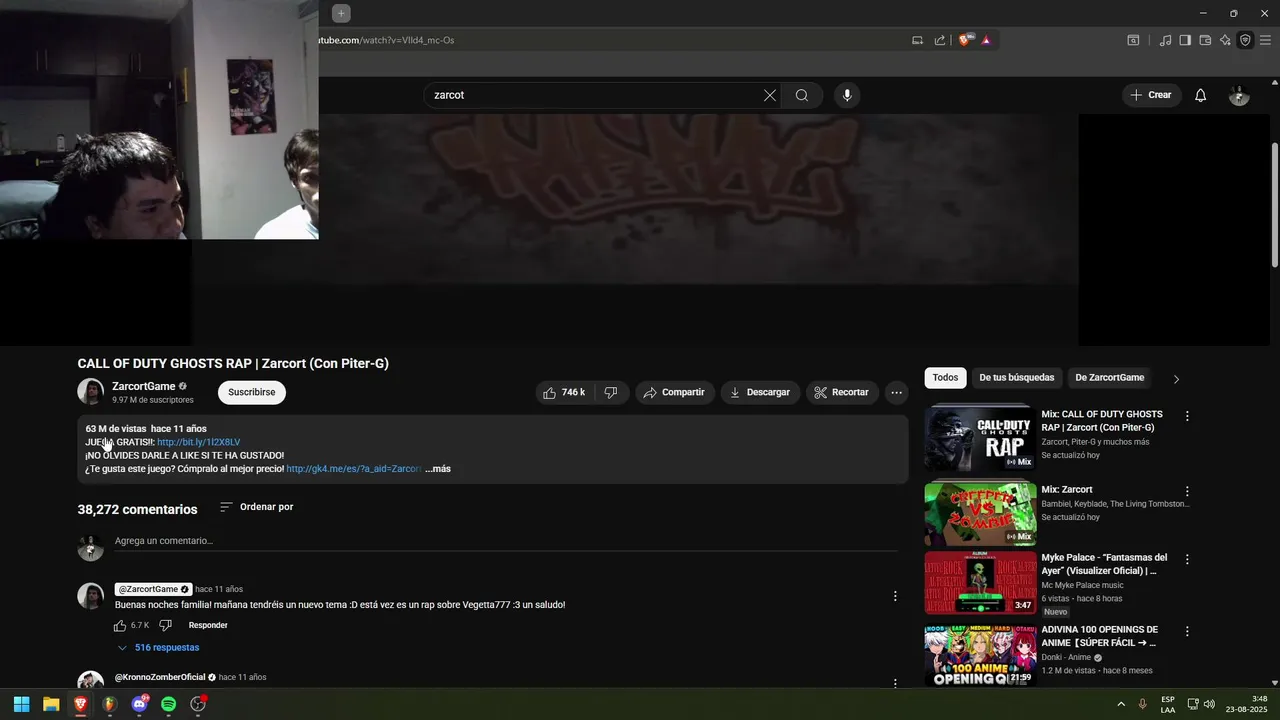Click the install app icon in address bar
The height and width of the screenshot is (720, 1280).
click(917, 40)
